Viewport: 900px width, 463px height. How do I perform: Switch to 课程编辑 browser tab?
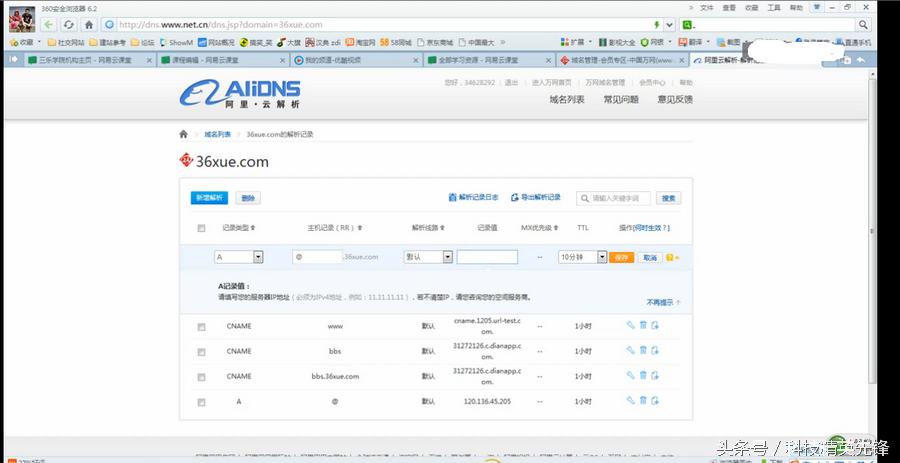[x=223, y=60]
